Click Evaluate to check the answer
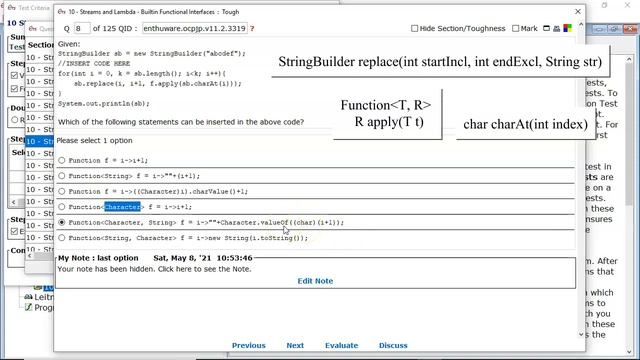This screenshot has height=360, width=640. (x=341, y=345)
